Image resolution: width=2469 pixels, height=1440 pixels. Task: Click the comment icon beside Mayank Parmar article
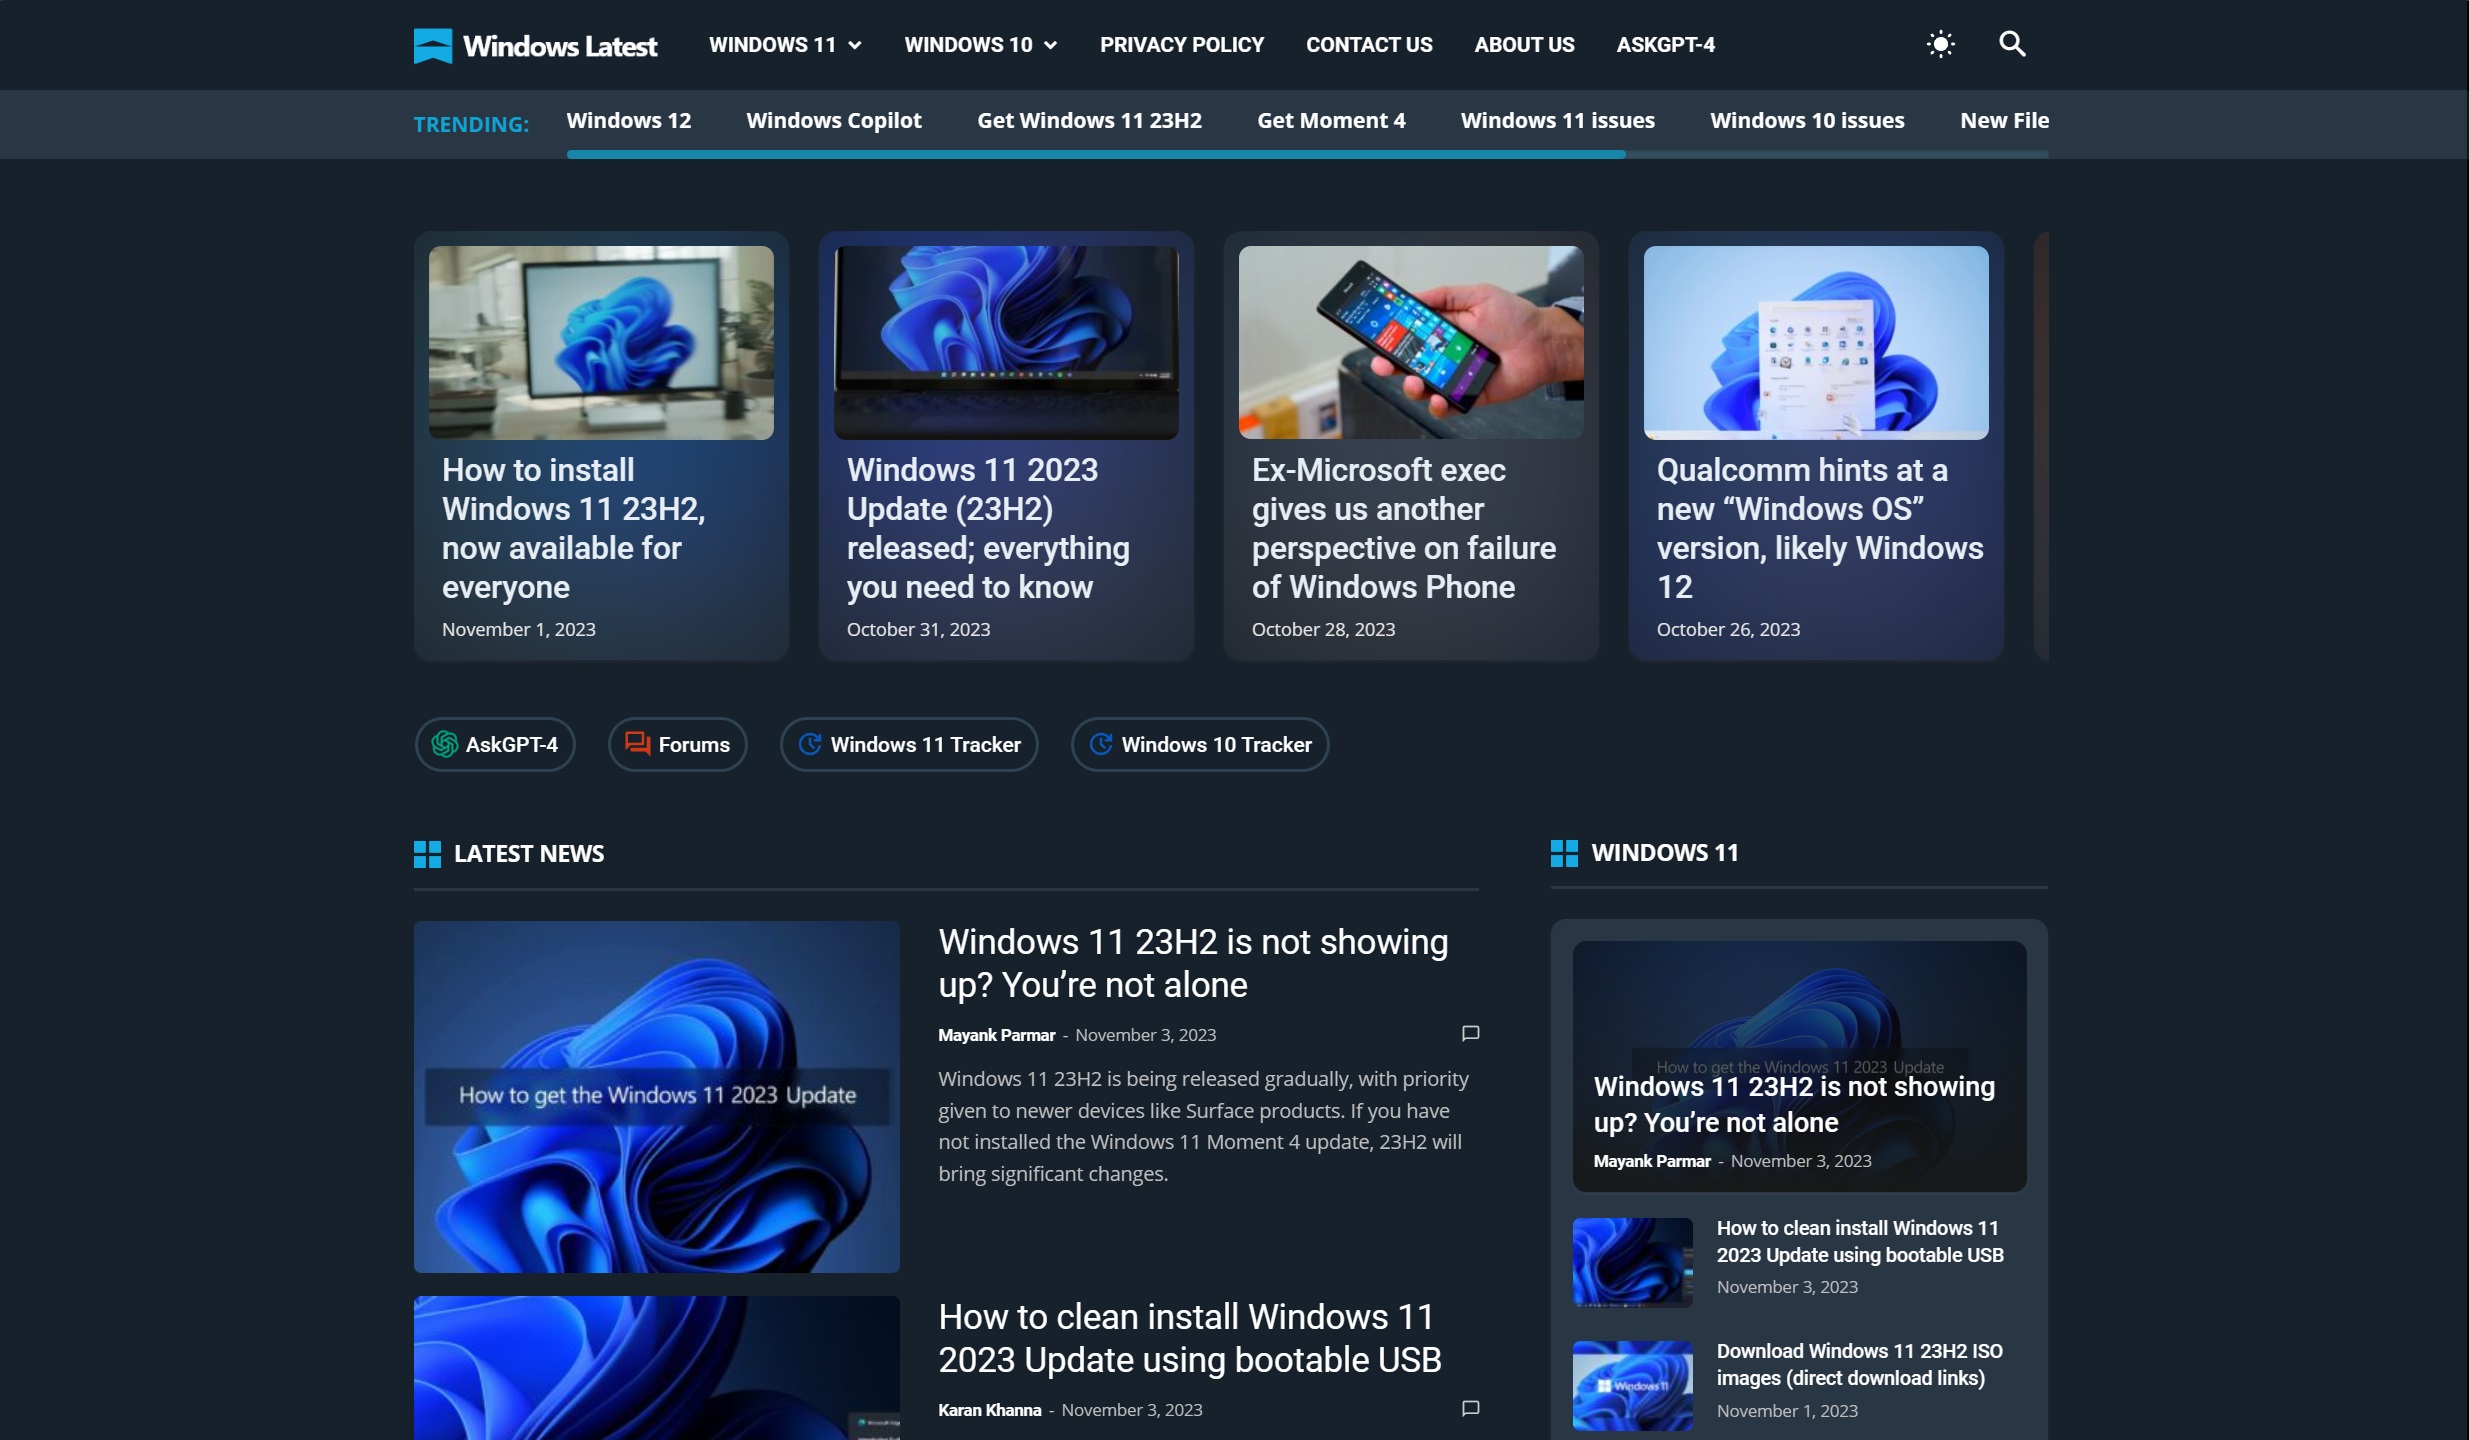[1470, 1033]
